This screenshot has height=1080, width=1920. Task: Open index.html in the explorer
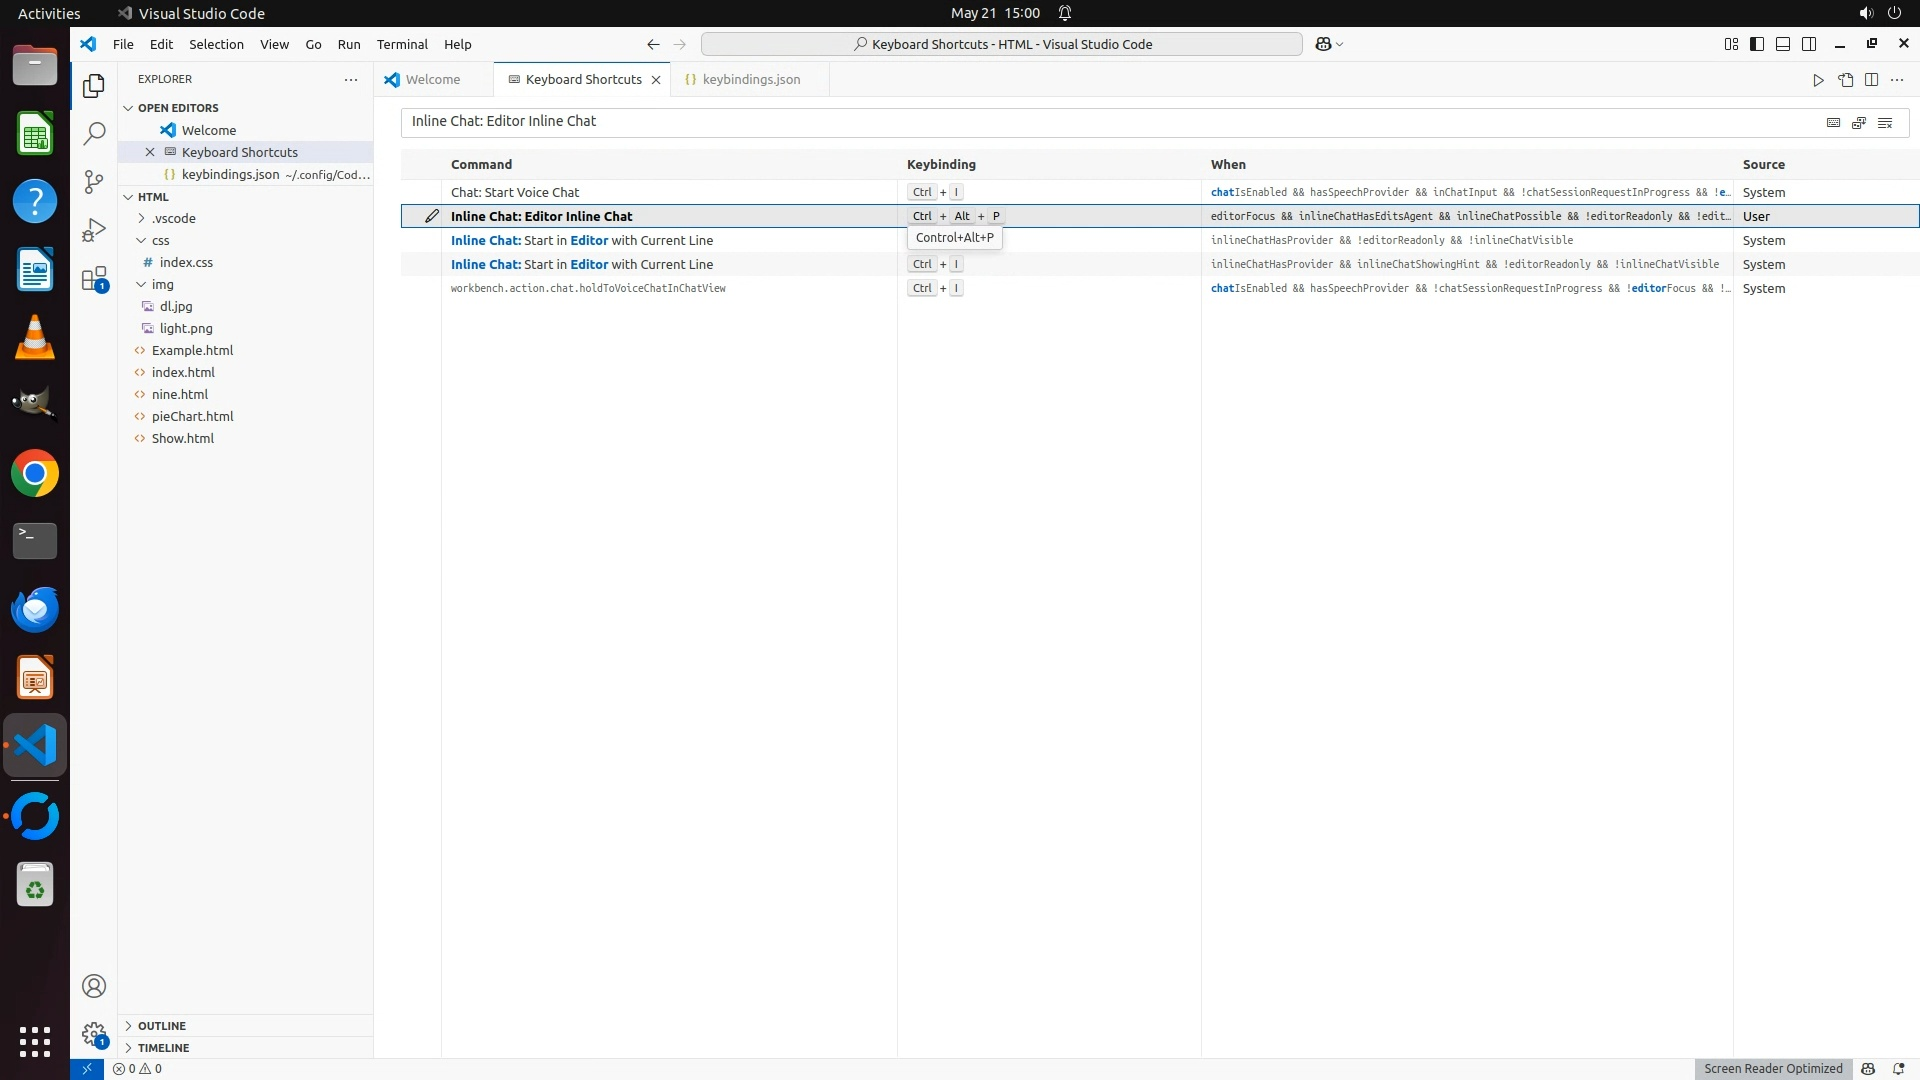(183, 372)
